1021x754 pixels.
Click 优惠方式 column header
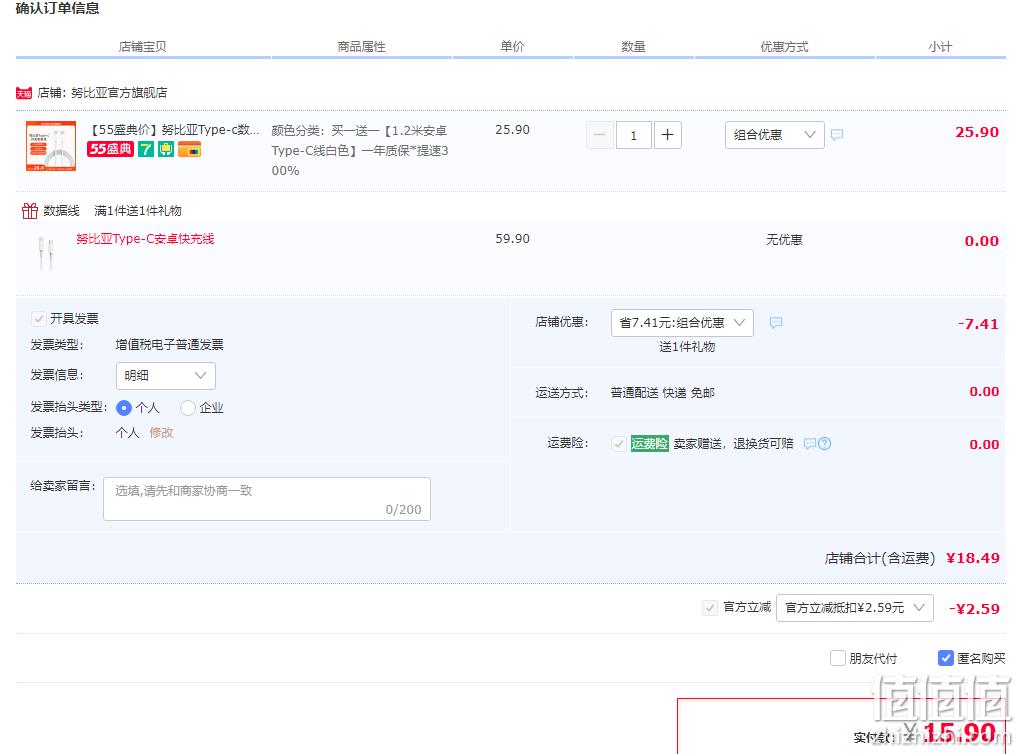click(x=784, y=47)
